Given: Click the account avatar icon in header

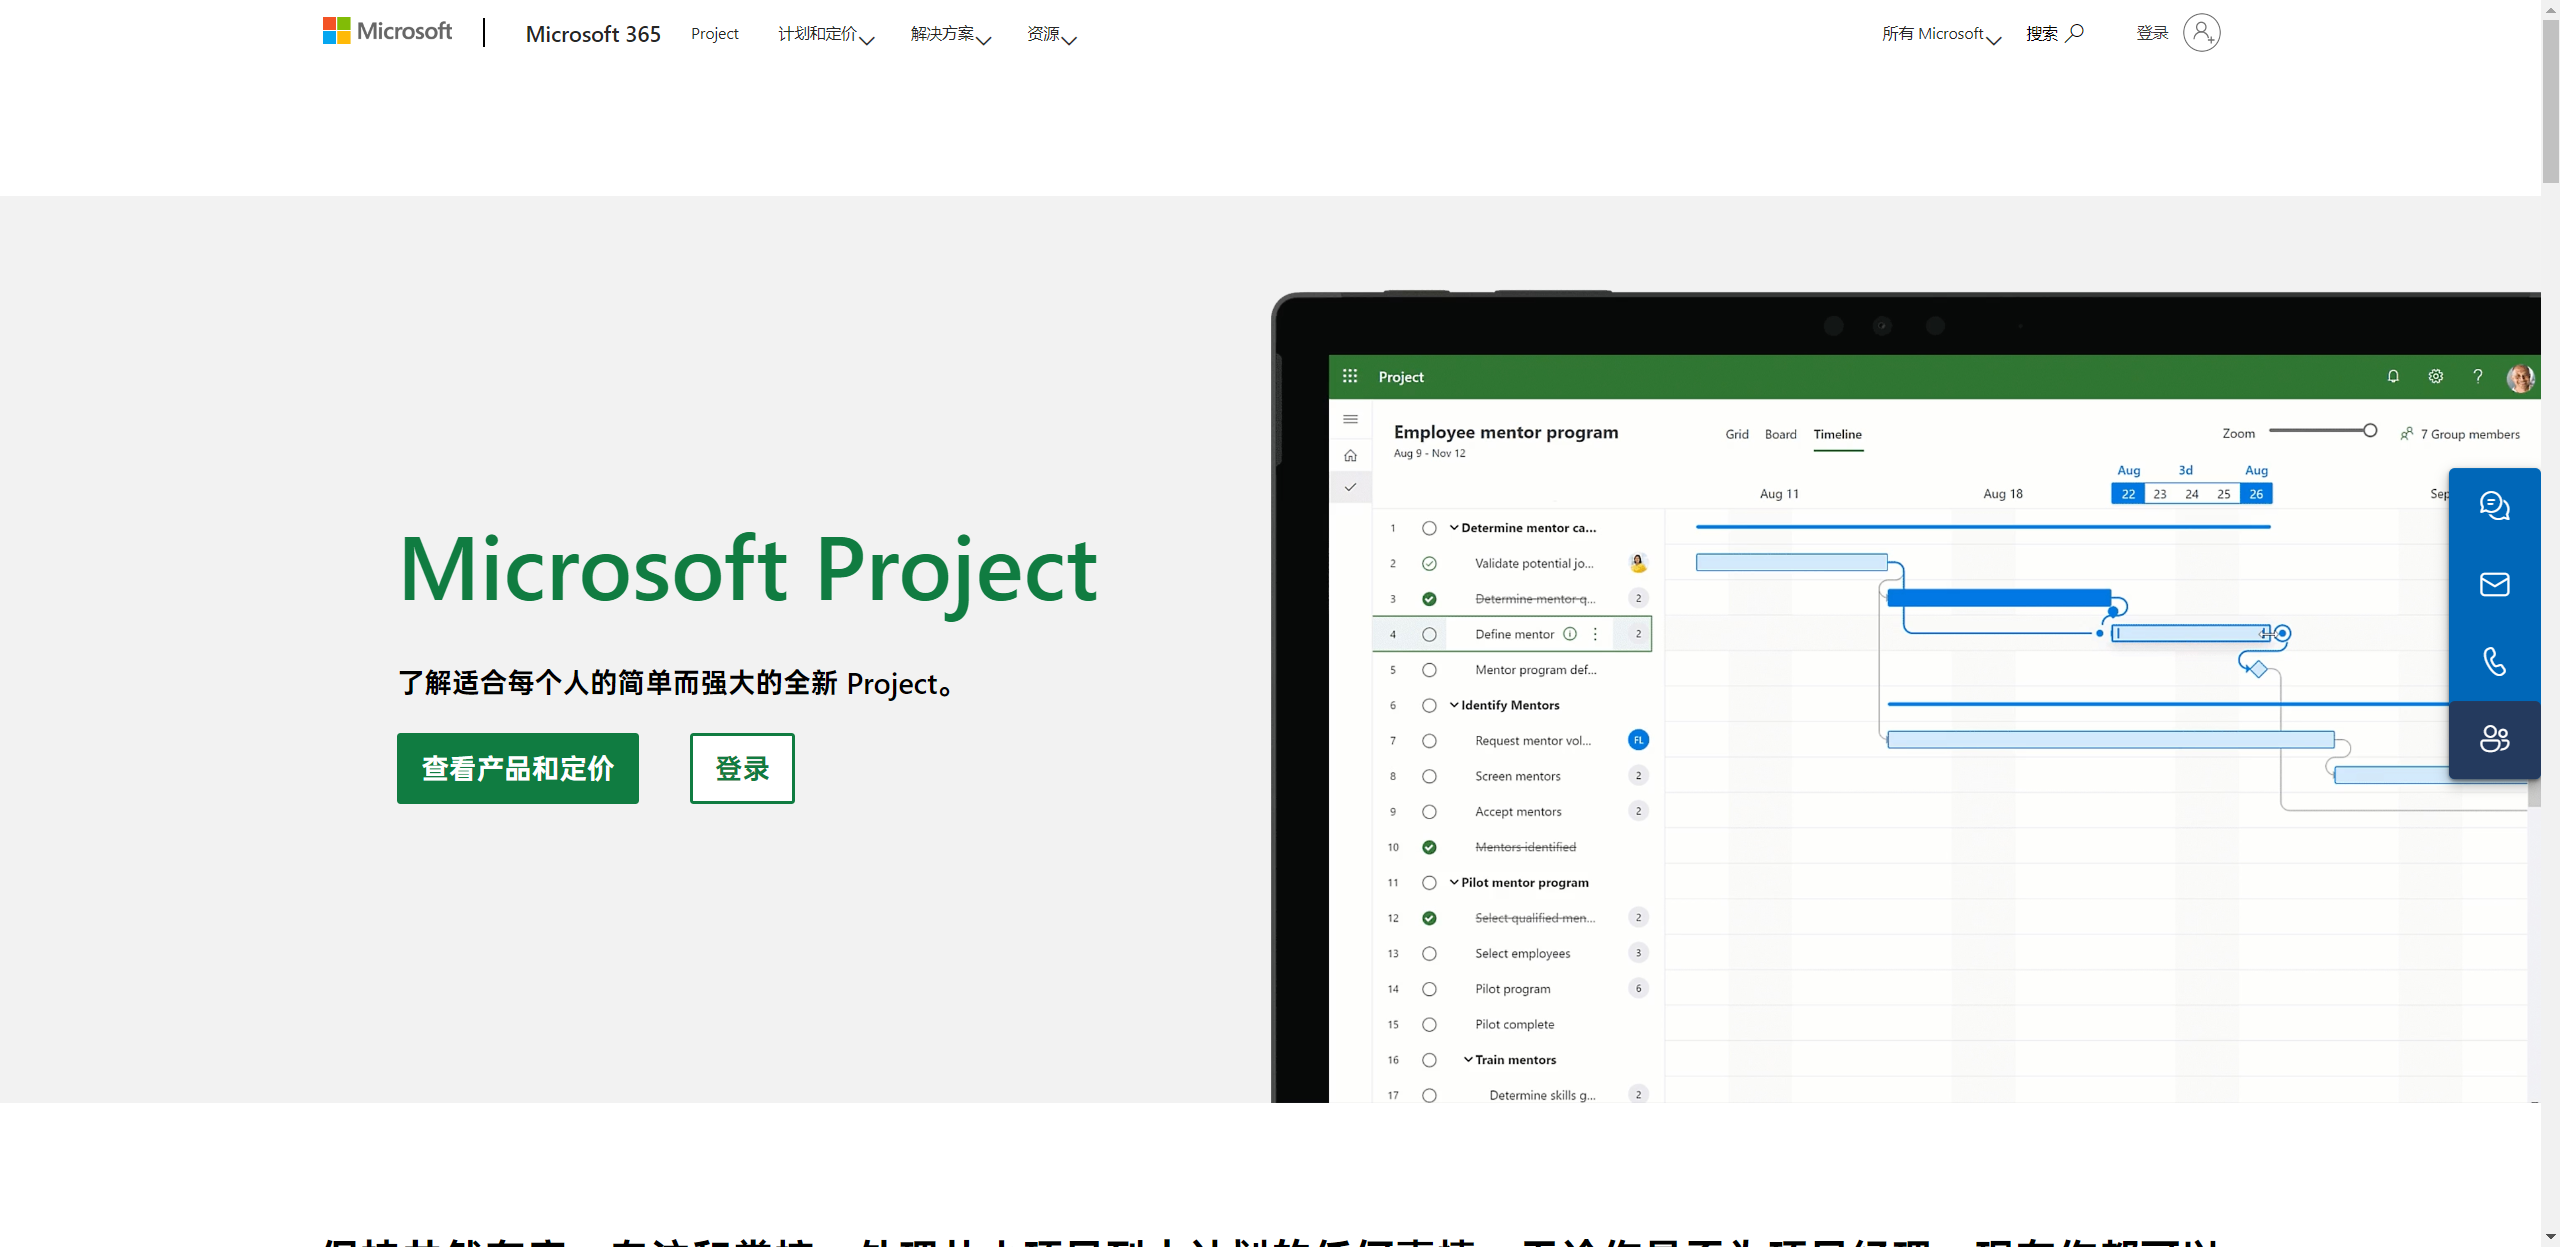Looking at the screenshot, I should pyautogui.click(x=2201, y=33).
